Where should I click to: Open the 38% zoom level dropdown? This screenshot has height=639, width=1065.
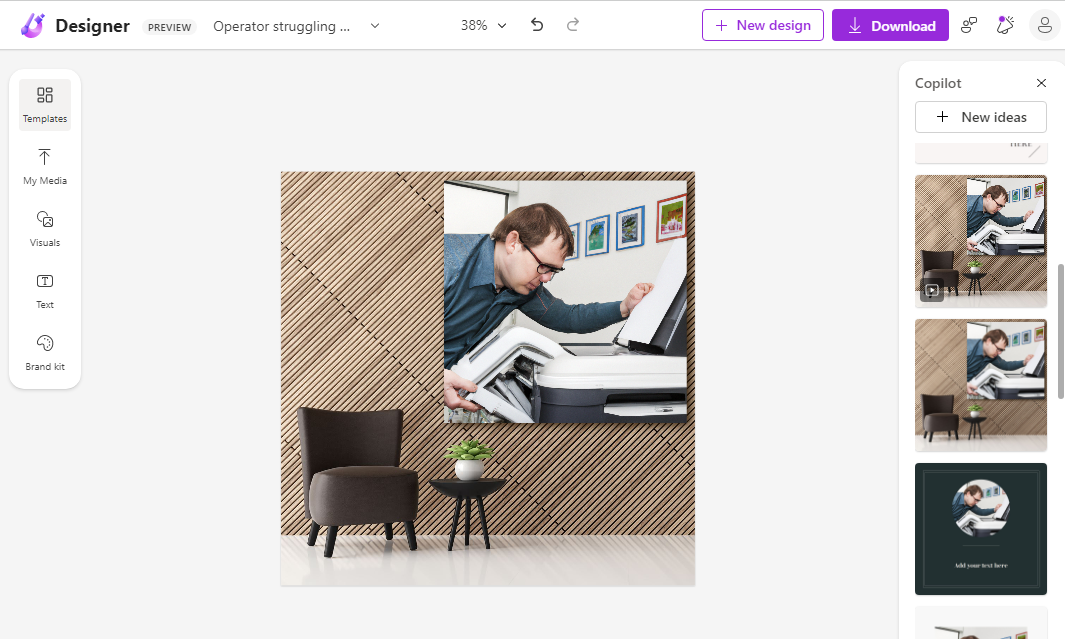[484, 25]
